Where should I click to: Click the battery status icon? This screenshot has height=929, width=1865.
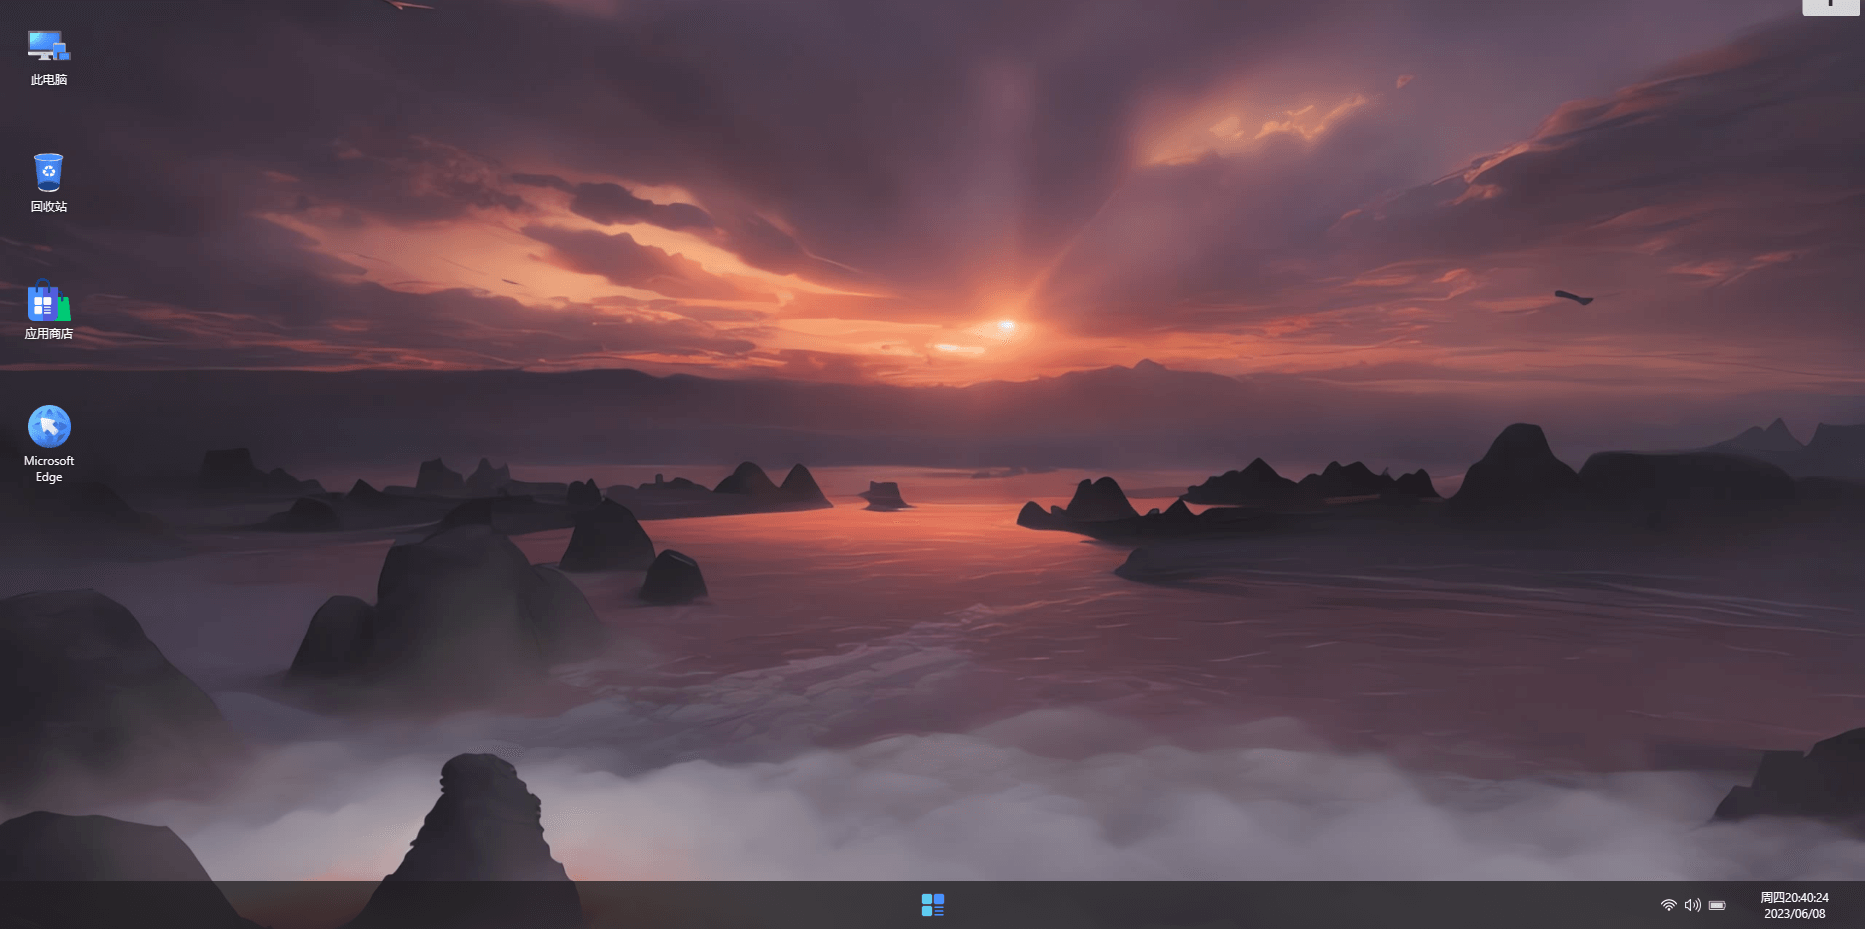1717,905
